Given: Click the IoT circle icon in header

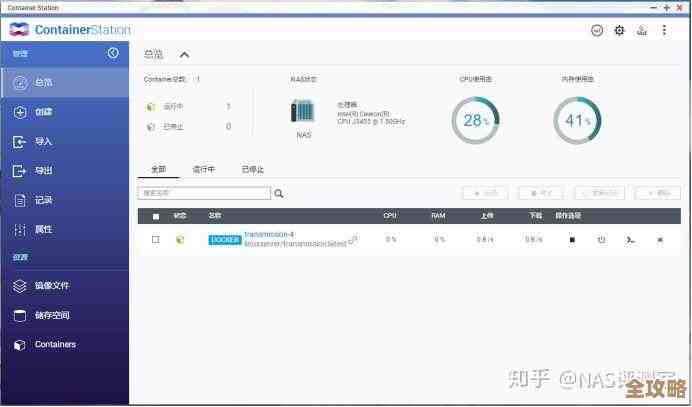Looking at the screenshot, I should pos(597,30).
